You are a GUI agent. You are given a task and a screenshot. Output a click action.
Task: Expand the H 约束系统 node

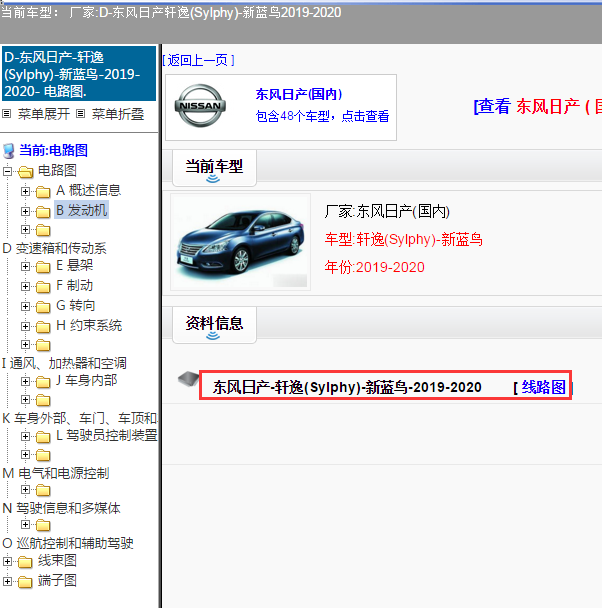click(x=25, y=326)
